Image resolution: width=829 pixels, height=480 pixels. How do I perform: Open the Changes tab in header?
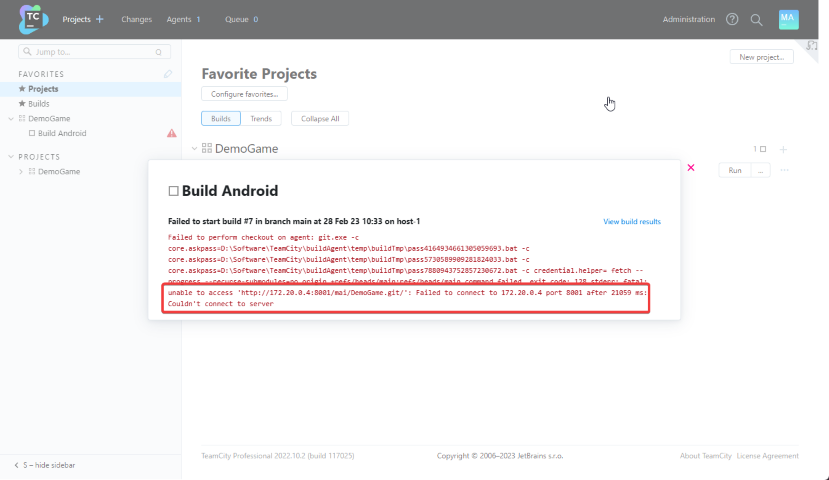pyautogui.click(x=136, y=19)
